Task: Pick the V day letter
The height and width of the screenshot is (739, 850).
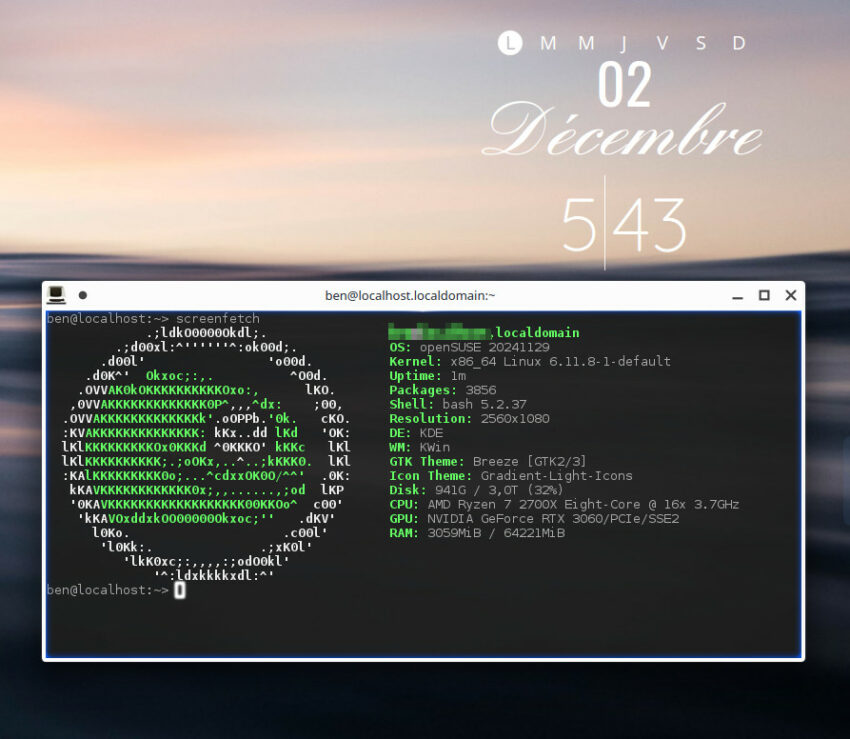Action: [662, 42]
